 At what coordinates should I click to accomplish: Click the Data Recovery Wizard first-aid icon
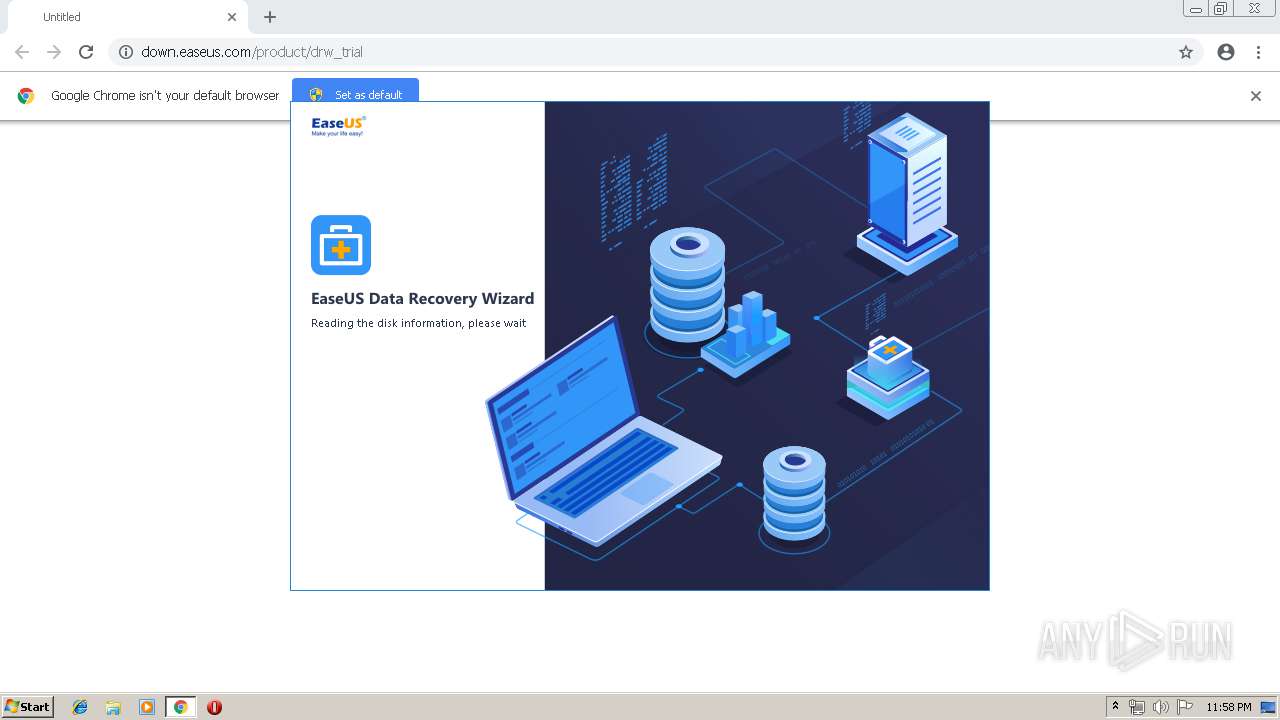click(x=341, y=245)
